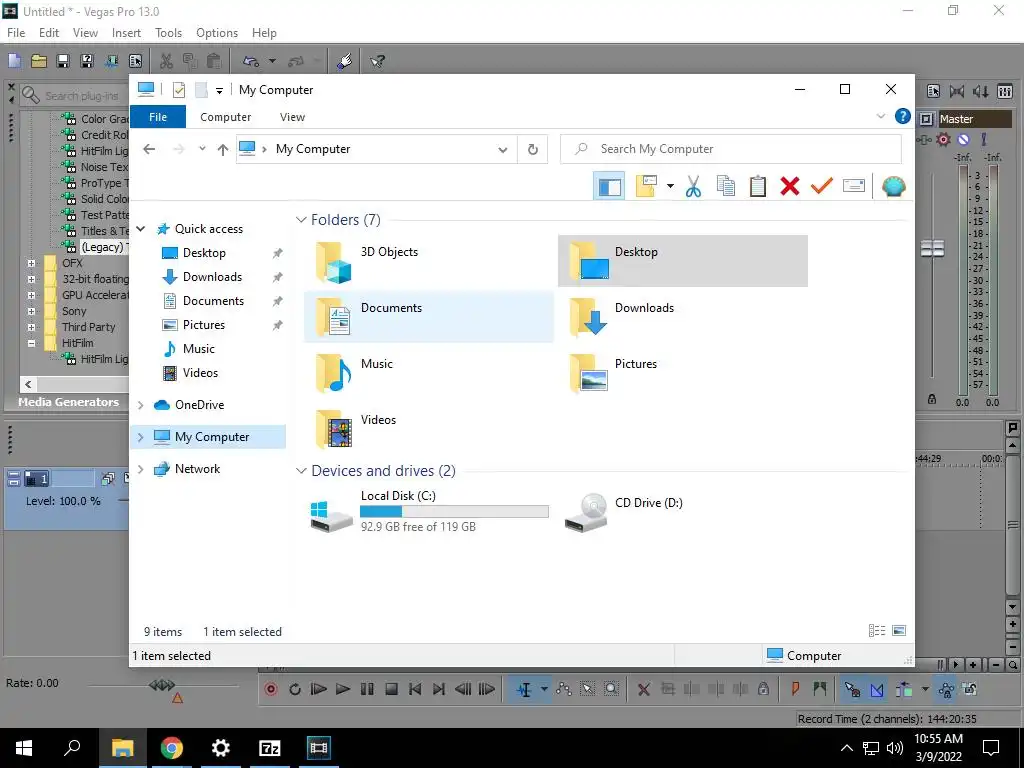
Task: Click the New project icon in Vegas toolbar
Action: (x=14, y=61)
